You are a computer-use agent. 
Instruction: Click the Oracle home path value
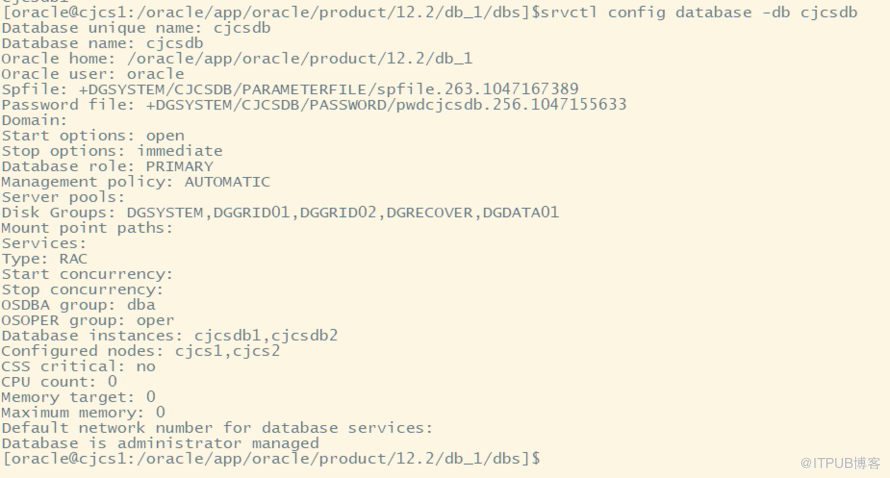click(x=300, y=58)
